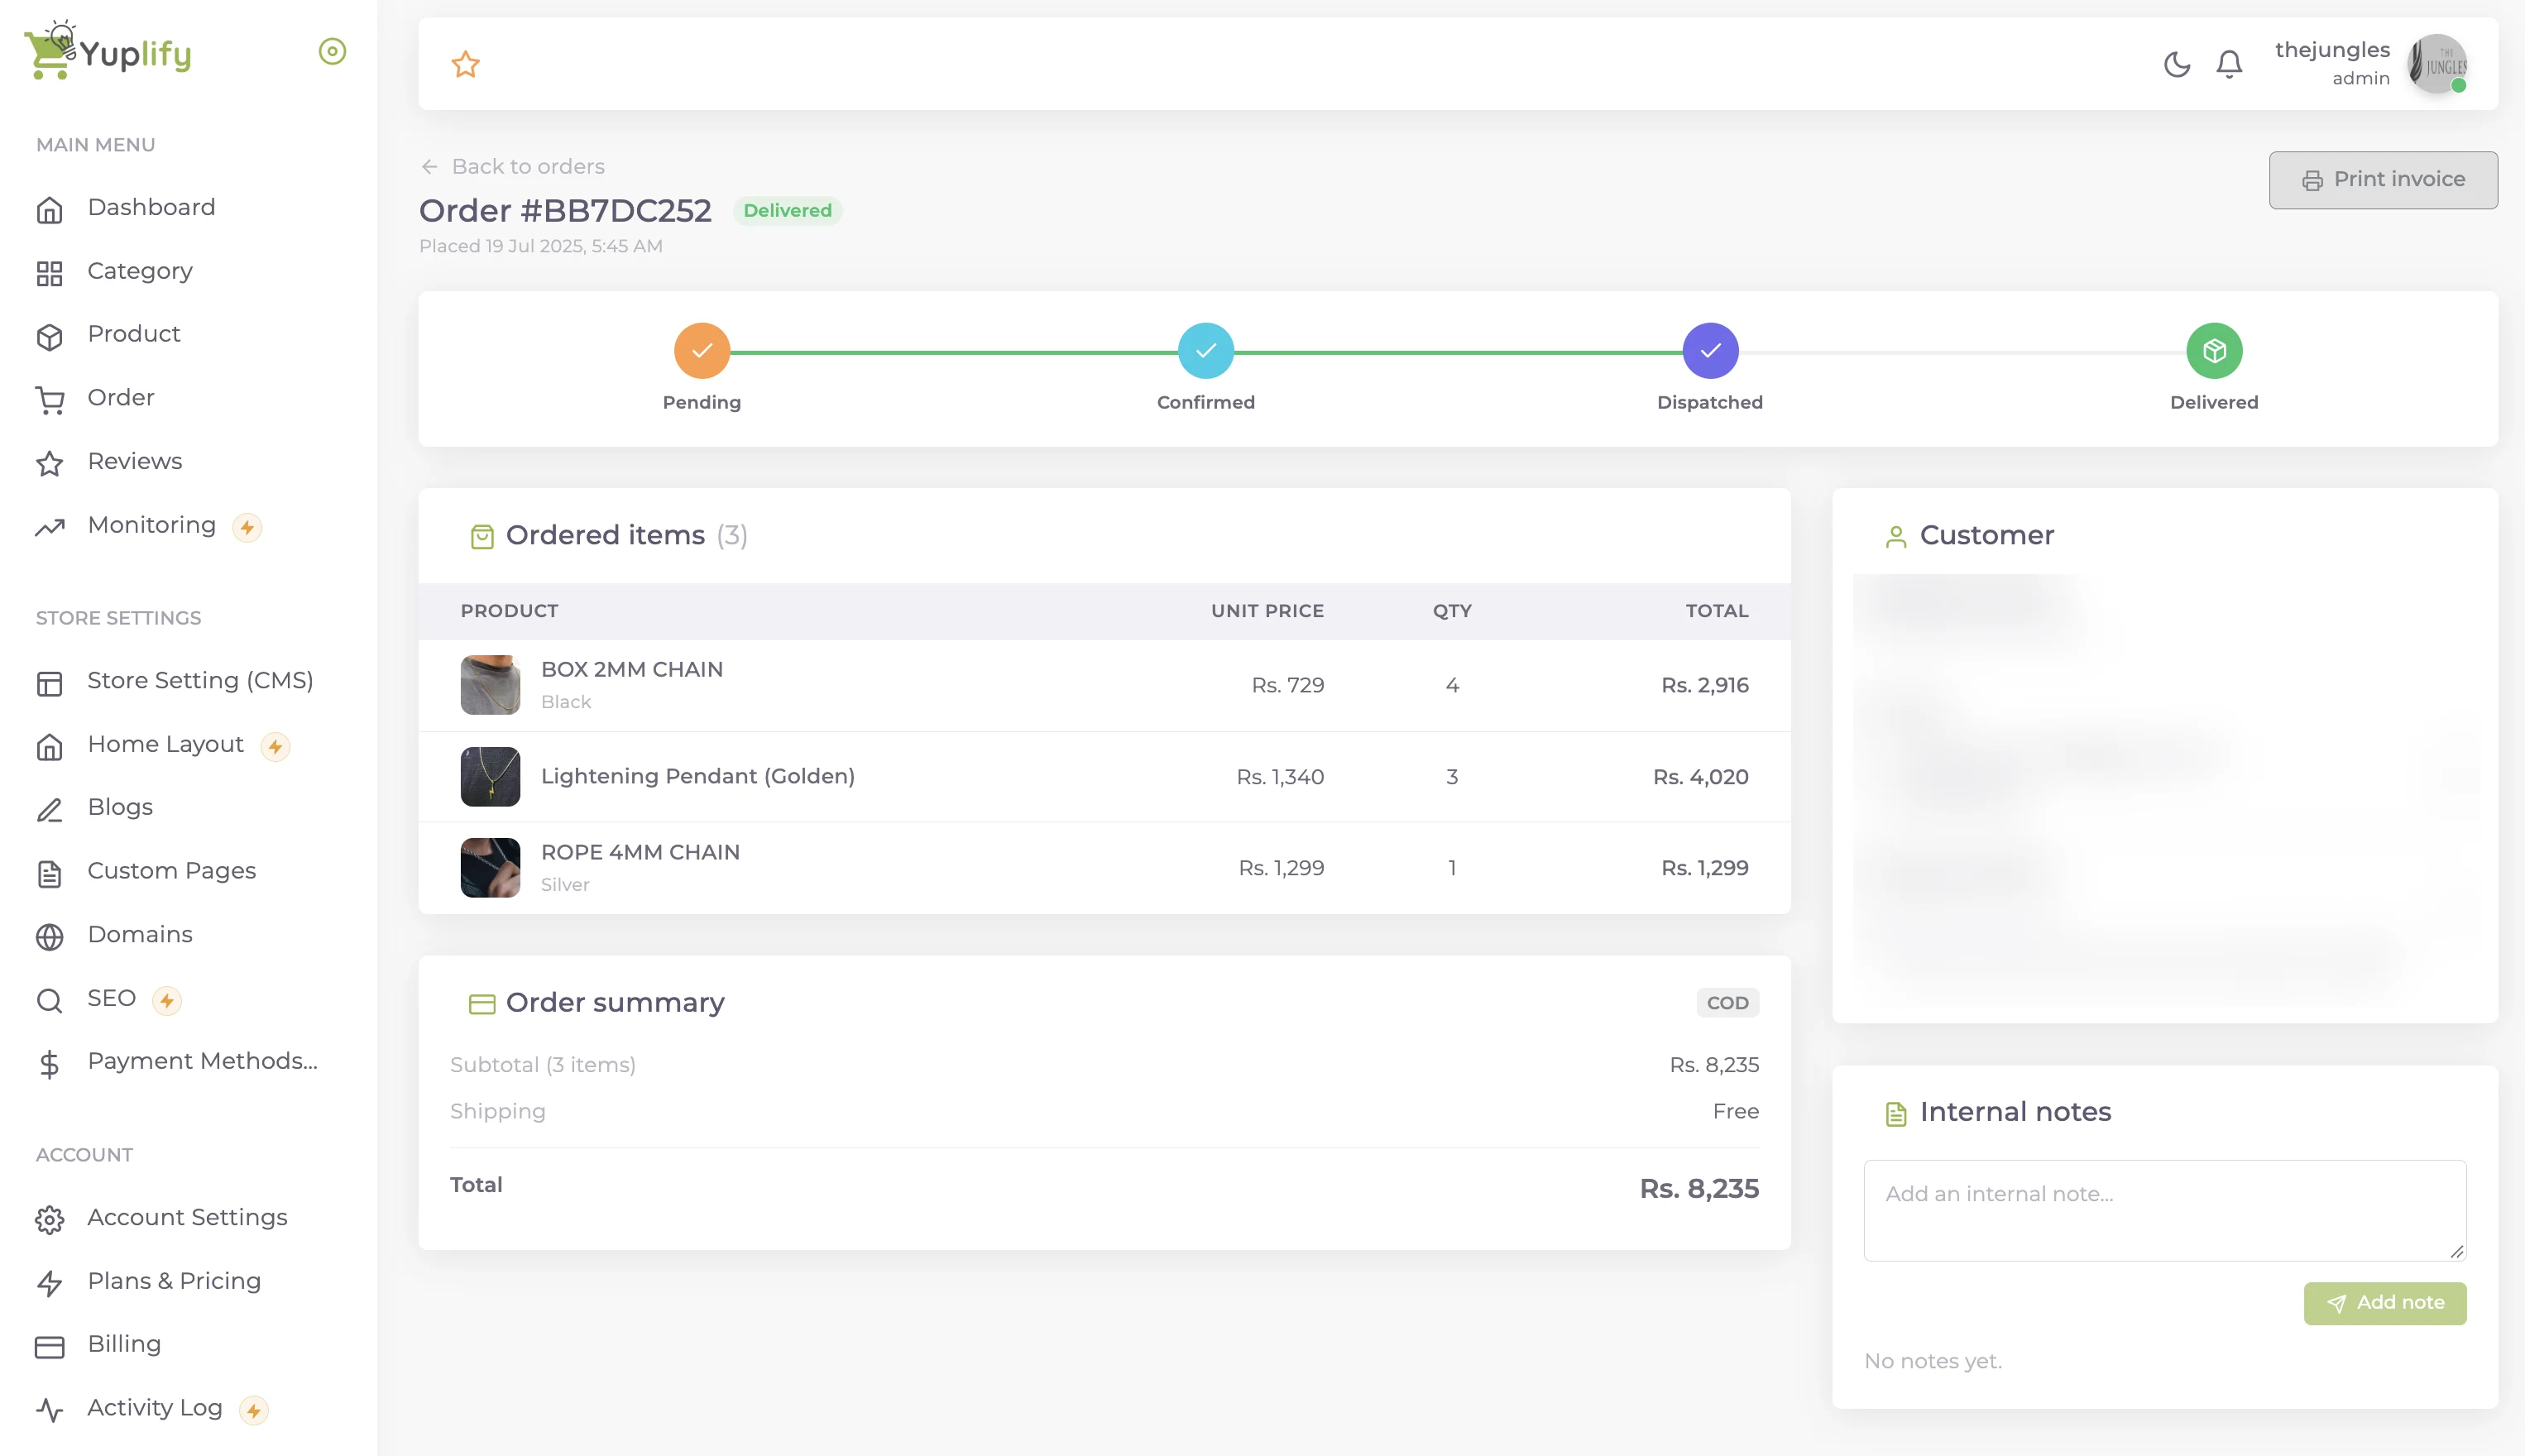Viewport: 2525px width, 1456px height.
Task: Focus the internal note text field
Action: (2165, 1210)
